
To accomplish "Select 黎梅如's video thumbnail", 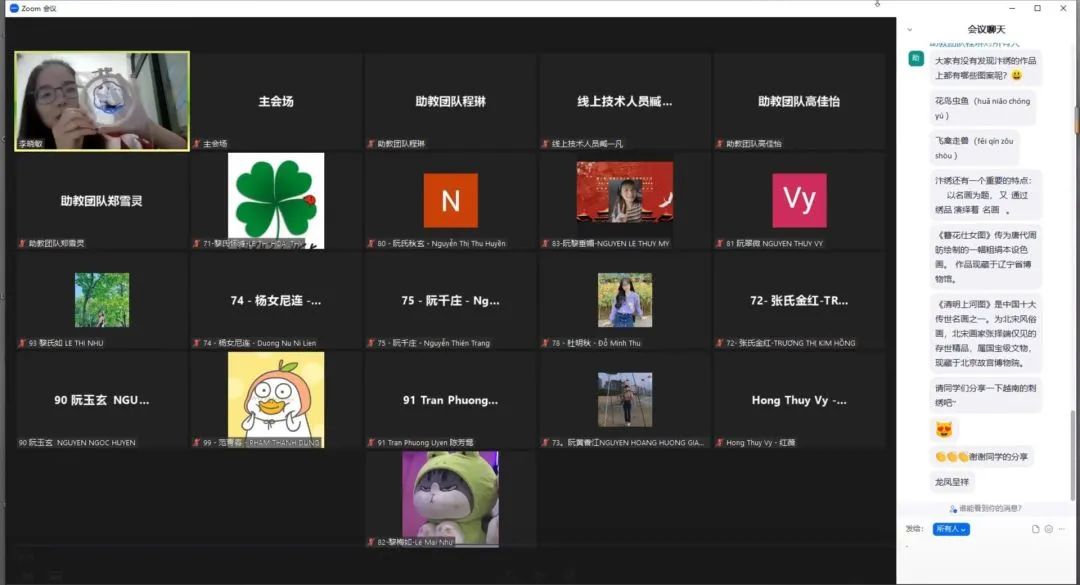I will click(450, 495).
